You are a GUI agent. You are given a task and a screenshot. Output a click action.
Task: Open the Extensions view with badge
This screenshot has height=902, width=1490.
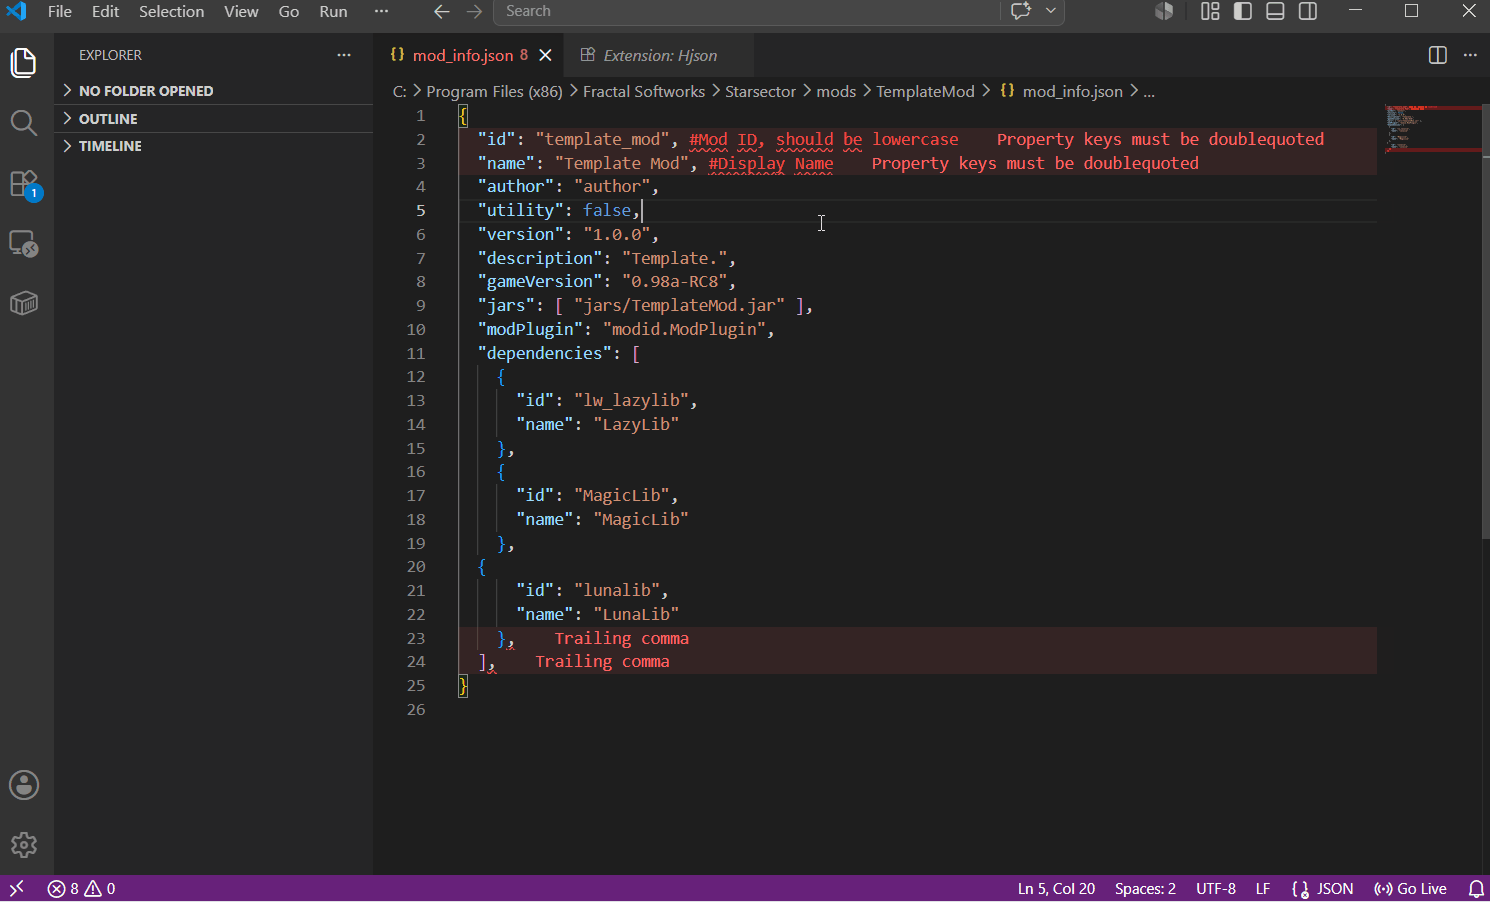click(23, 184)
